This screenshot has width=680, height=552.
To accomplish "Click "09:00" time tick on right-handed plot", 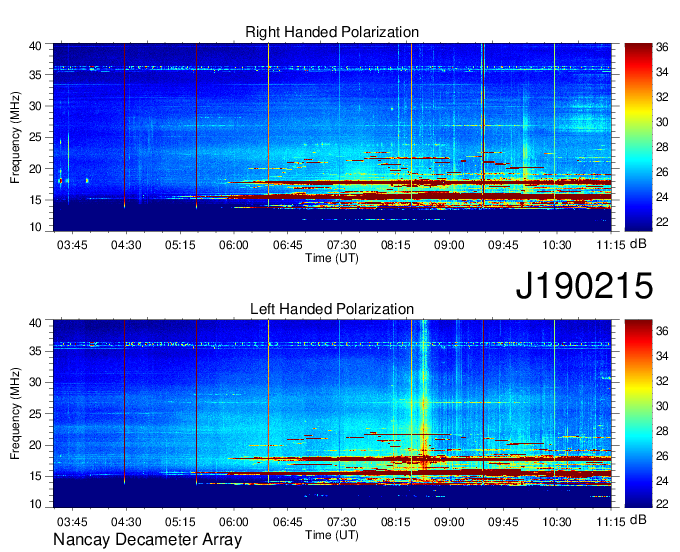I will coord(449,245).
